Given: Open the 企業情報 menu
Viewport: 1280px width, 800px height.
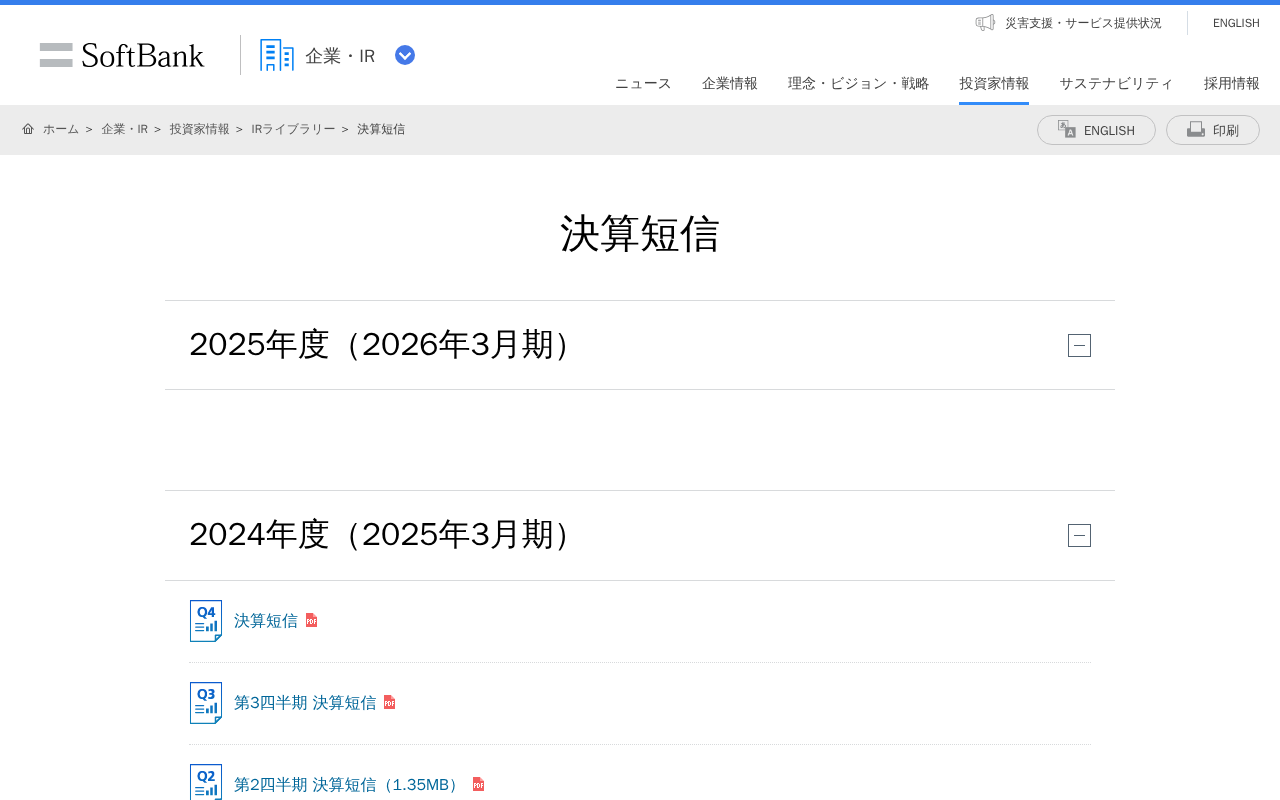Looking at the screenshot, I should 730,83.
